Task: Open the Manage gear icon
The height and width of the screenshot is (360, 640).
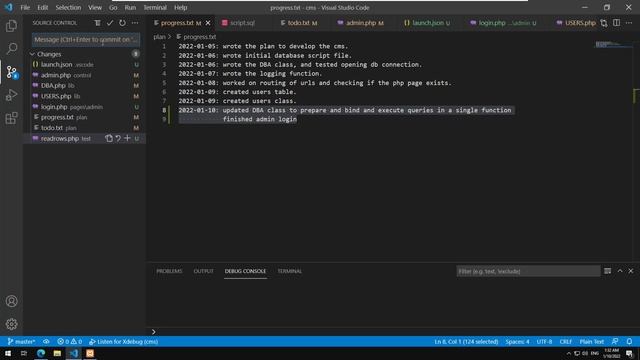Action: [x=11, y=324]
